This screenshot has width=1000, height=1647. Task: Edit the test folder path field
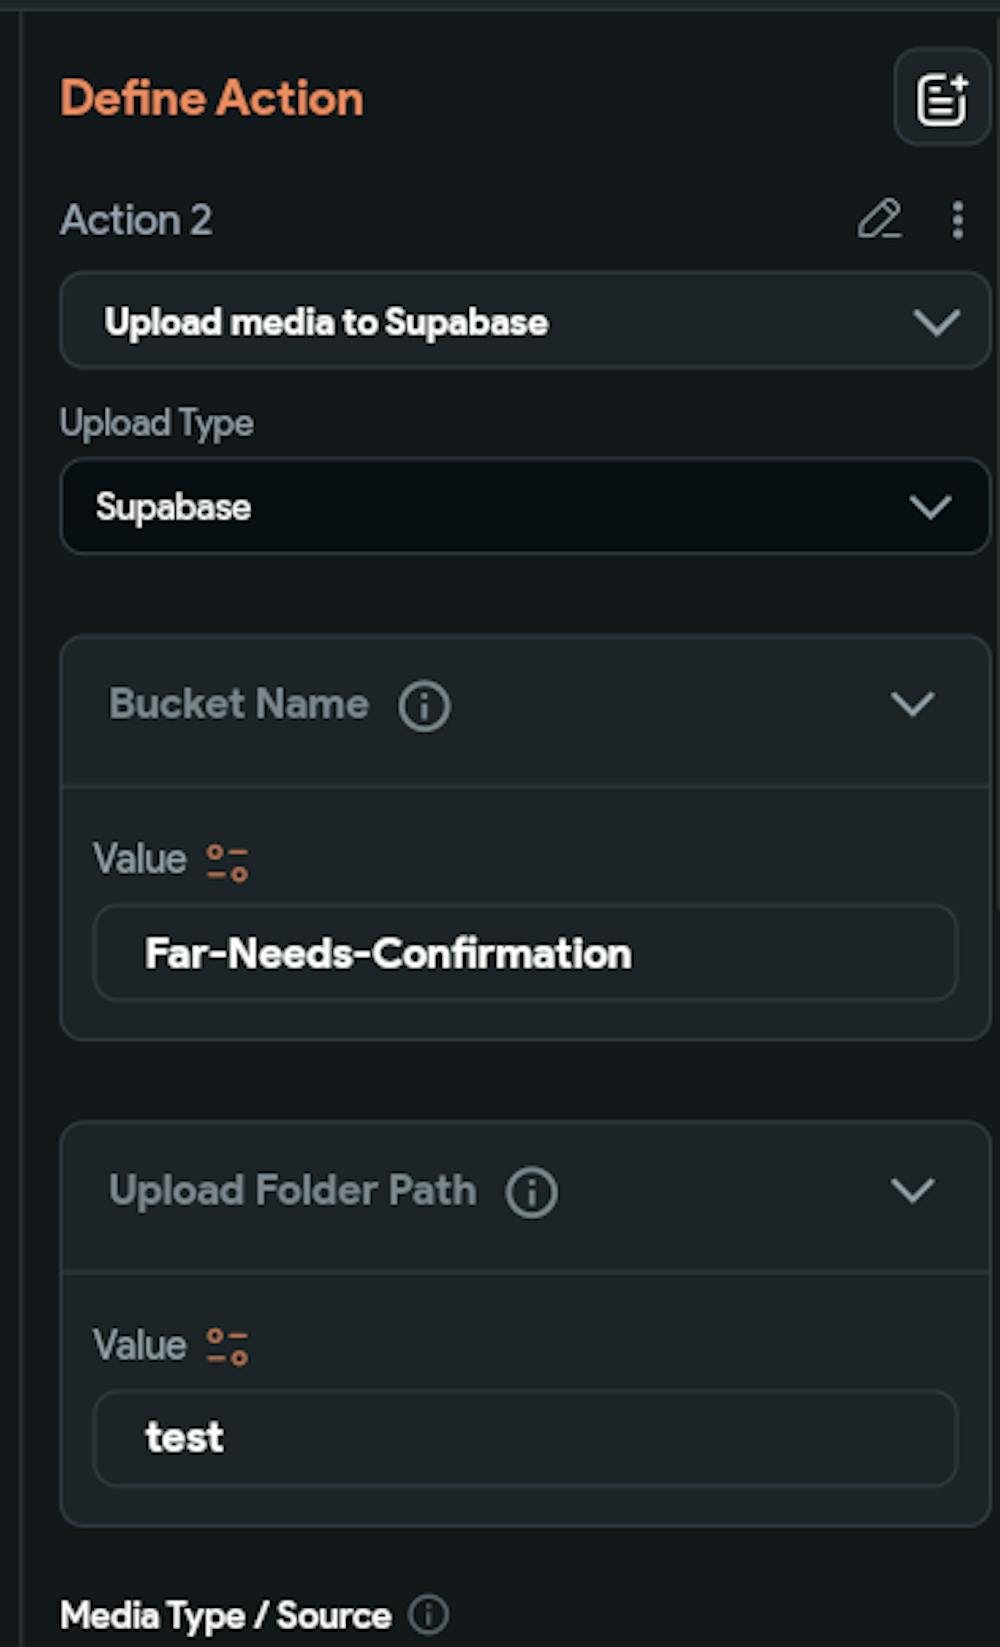pyautogui.click(x=525, y=1437)
